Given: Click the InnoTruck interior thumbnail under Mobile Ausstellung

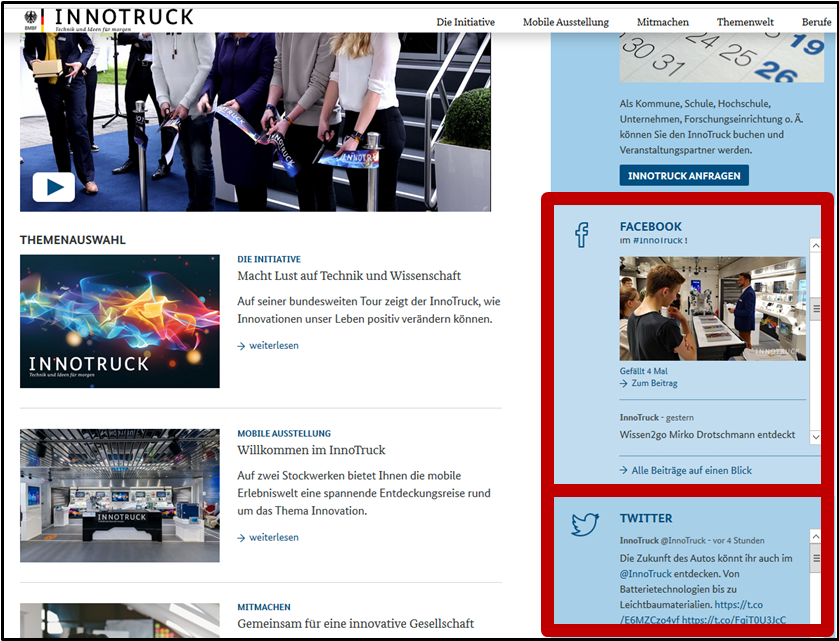Looking at the screenshot, I should (119, 495).
